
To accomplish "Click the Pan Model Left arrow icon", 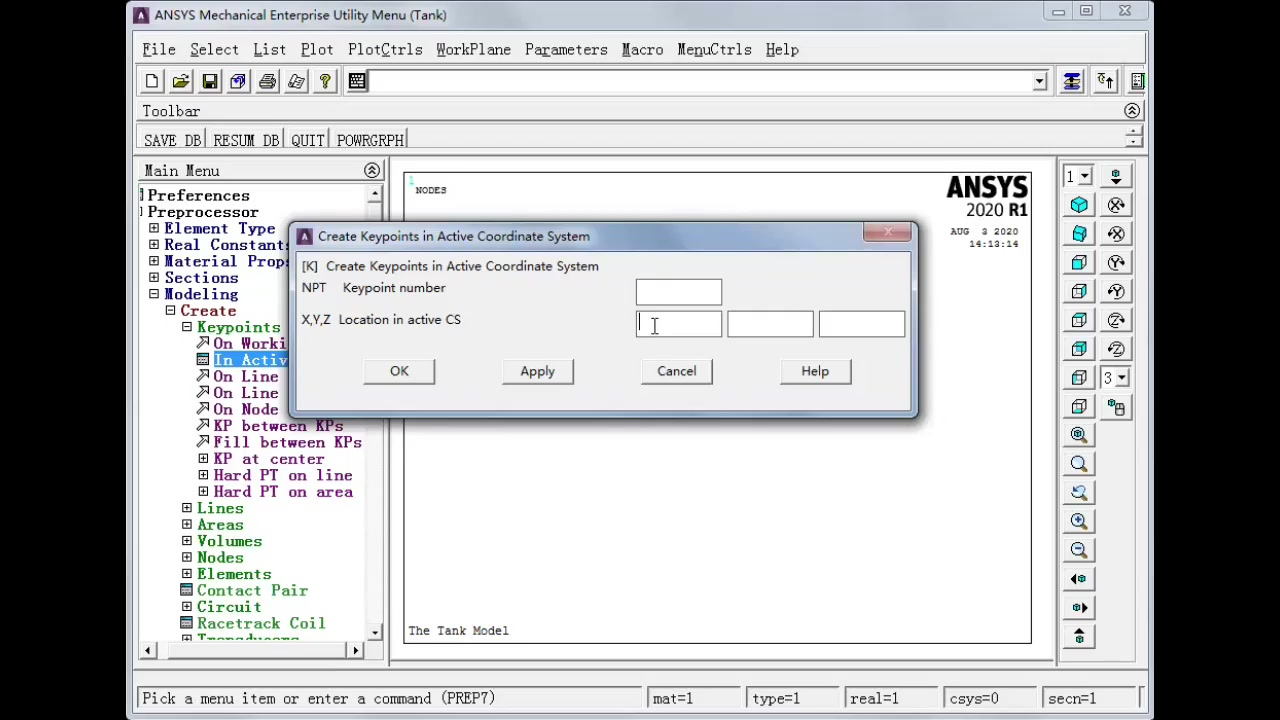I will click(x=1079, y=579).
